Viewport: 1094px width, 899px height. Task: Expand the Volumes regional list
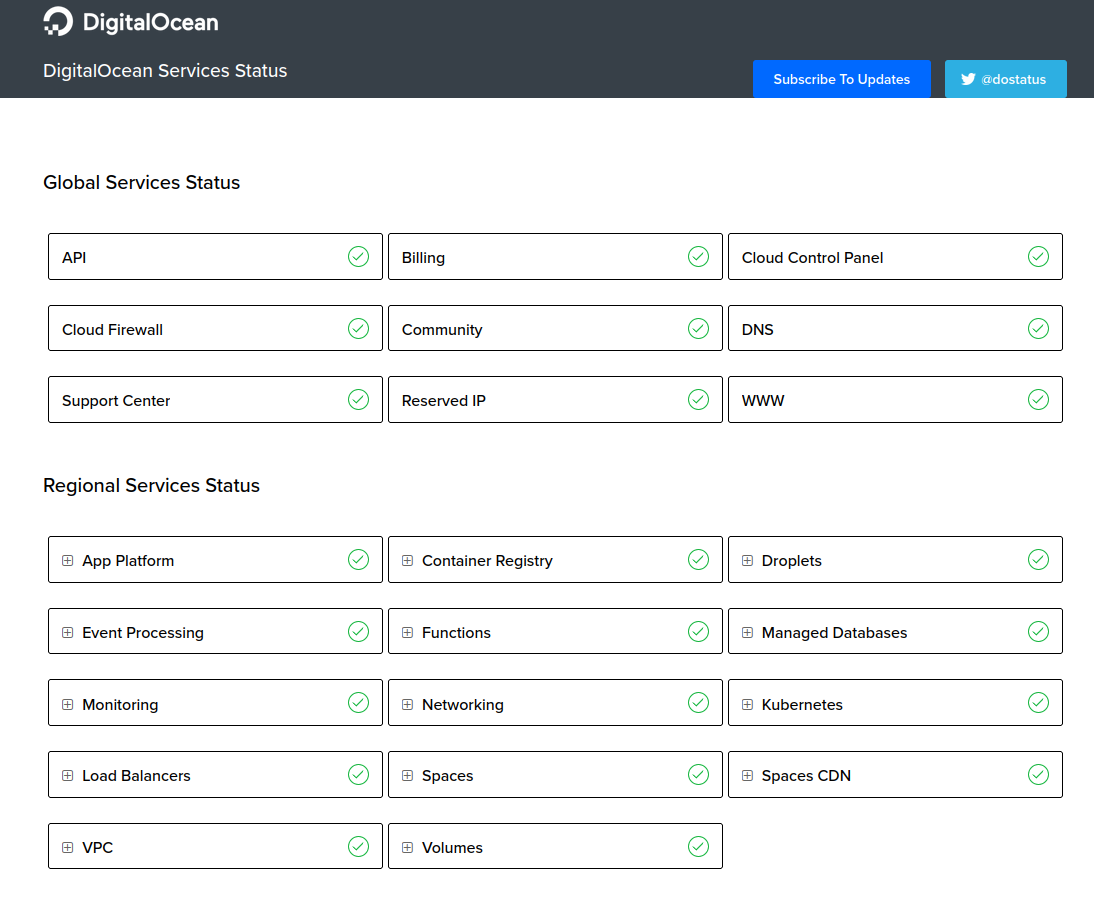click(x=407, y=847)
